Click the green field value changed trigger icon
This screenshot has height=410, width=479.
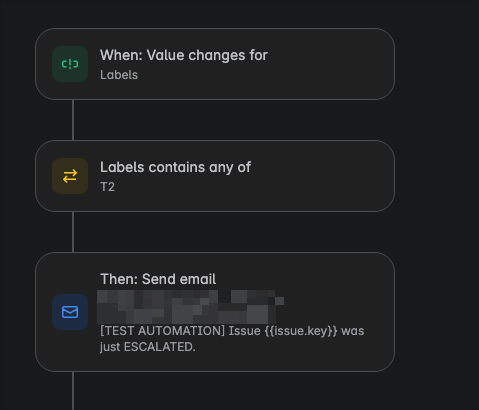(x=70, y=64)
